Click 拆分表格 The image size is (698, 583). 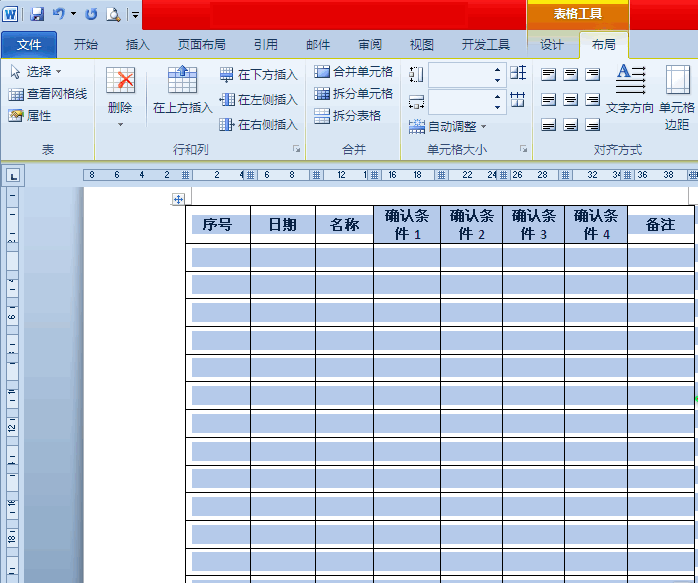point(348,116)
